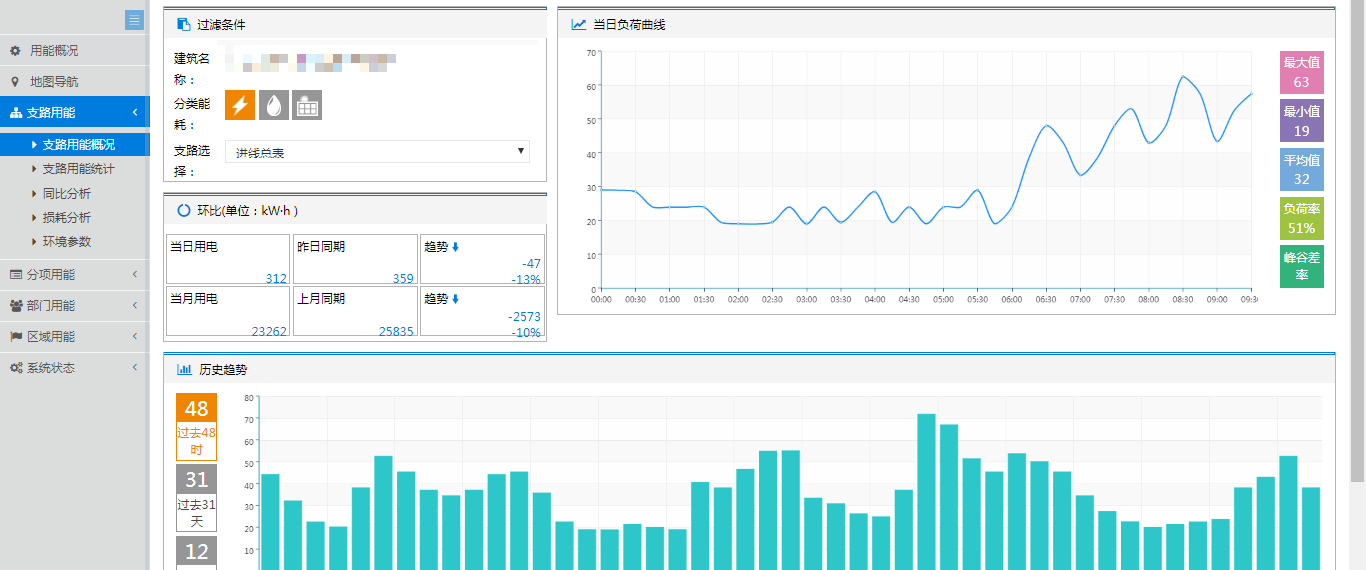
Task: Select the 支路用能概况 submenu item
Action: coord(75,145)
